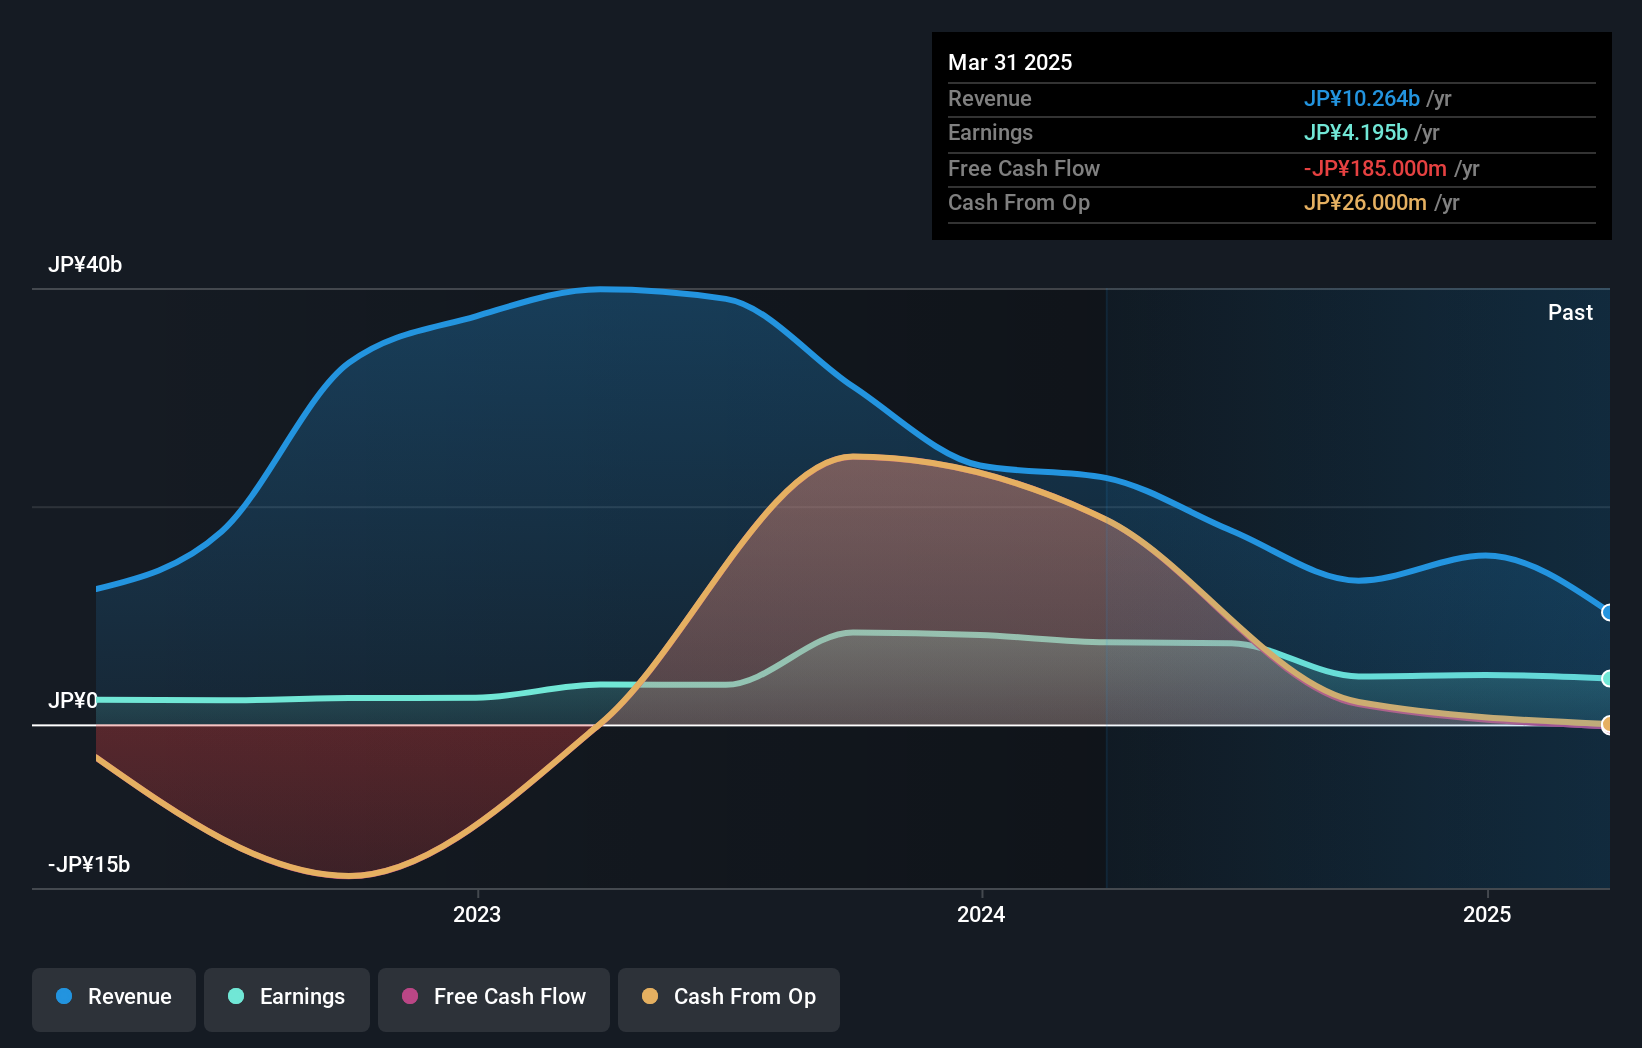Click the 2023 x-axis label
This screenshot has width=1642, height=1048.
[477, 914]
